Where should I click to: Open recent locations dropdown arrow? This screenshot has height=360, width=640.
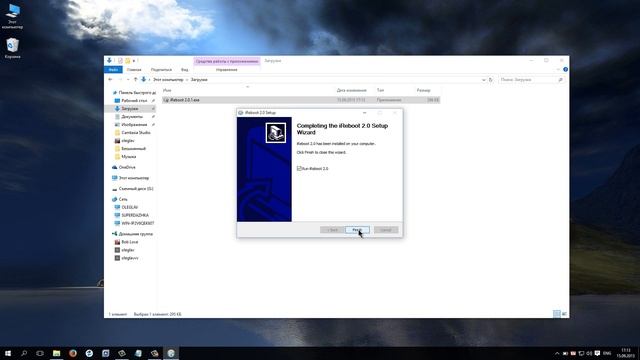pos(128,80)
